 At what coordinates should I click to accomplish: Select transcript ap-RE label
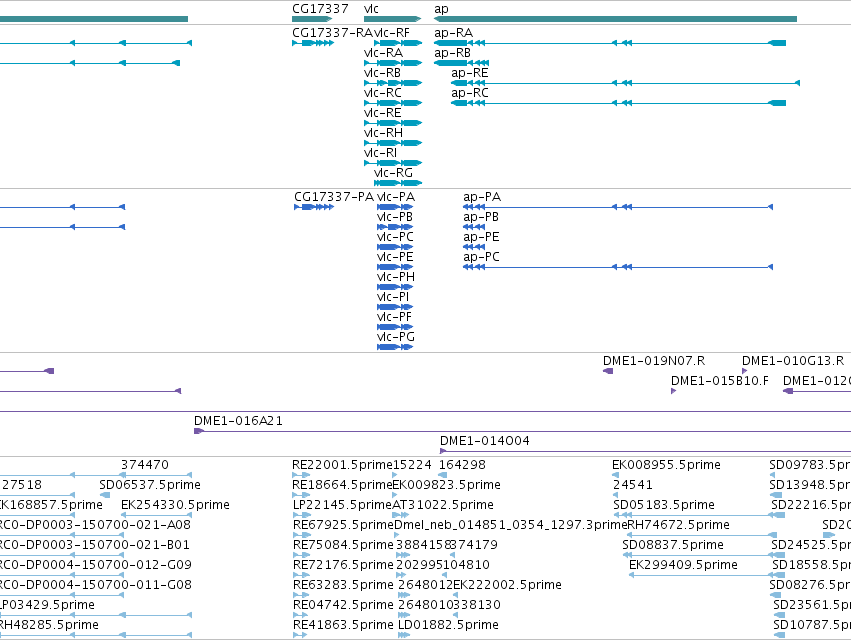469,73
